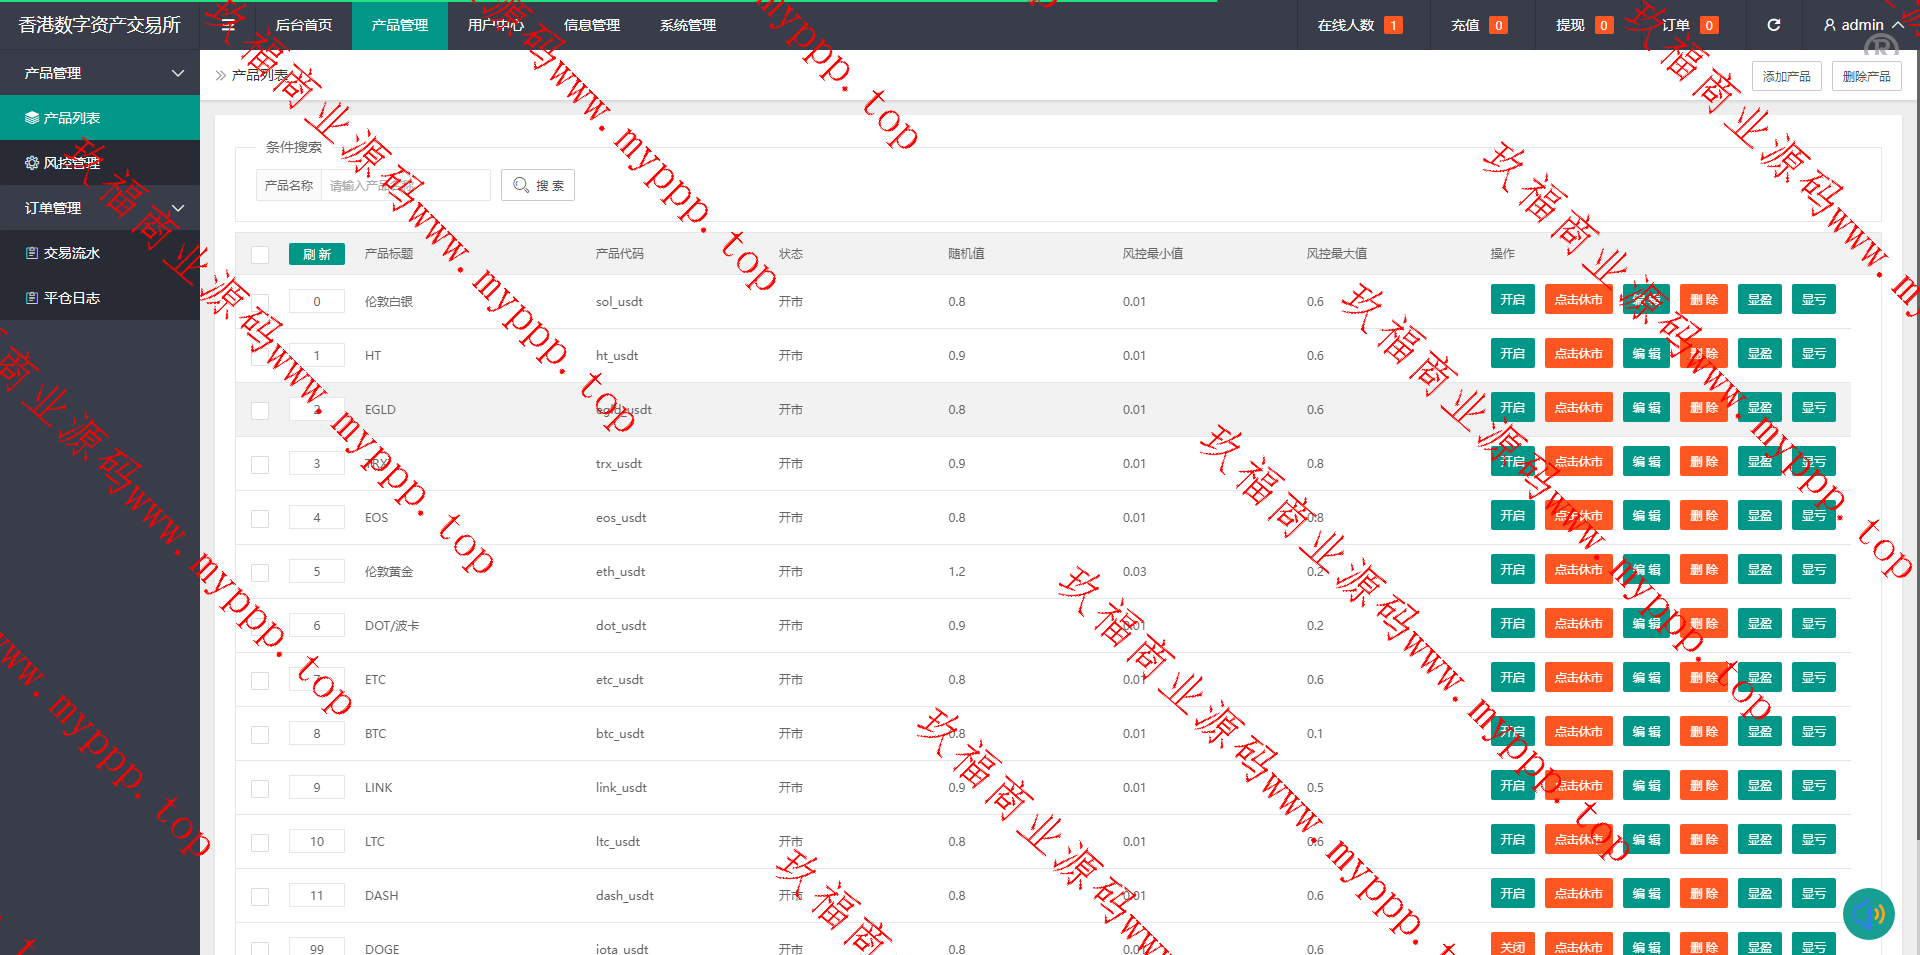Toggle the select-all checkbox in table header

coord(260,254)
